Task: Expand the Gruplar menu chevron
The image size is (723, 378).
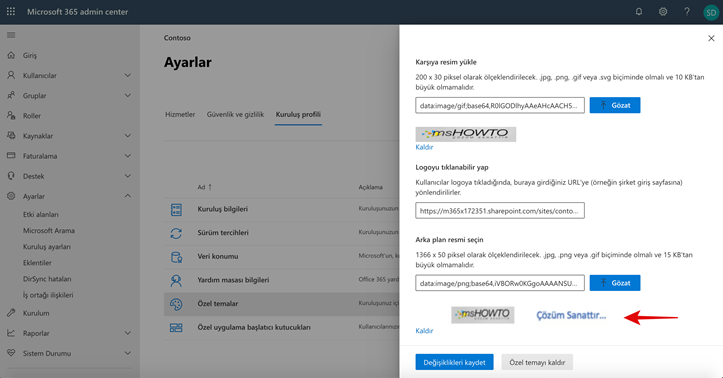Action: click(128, 95)
